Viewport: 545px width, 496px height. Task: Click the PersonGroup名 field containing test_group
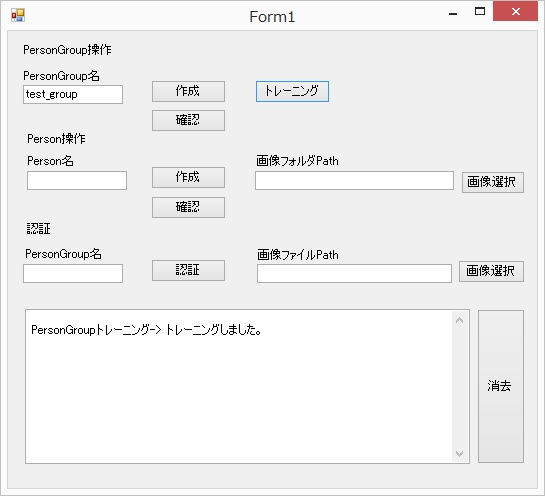tap(73, 95)
